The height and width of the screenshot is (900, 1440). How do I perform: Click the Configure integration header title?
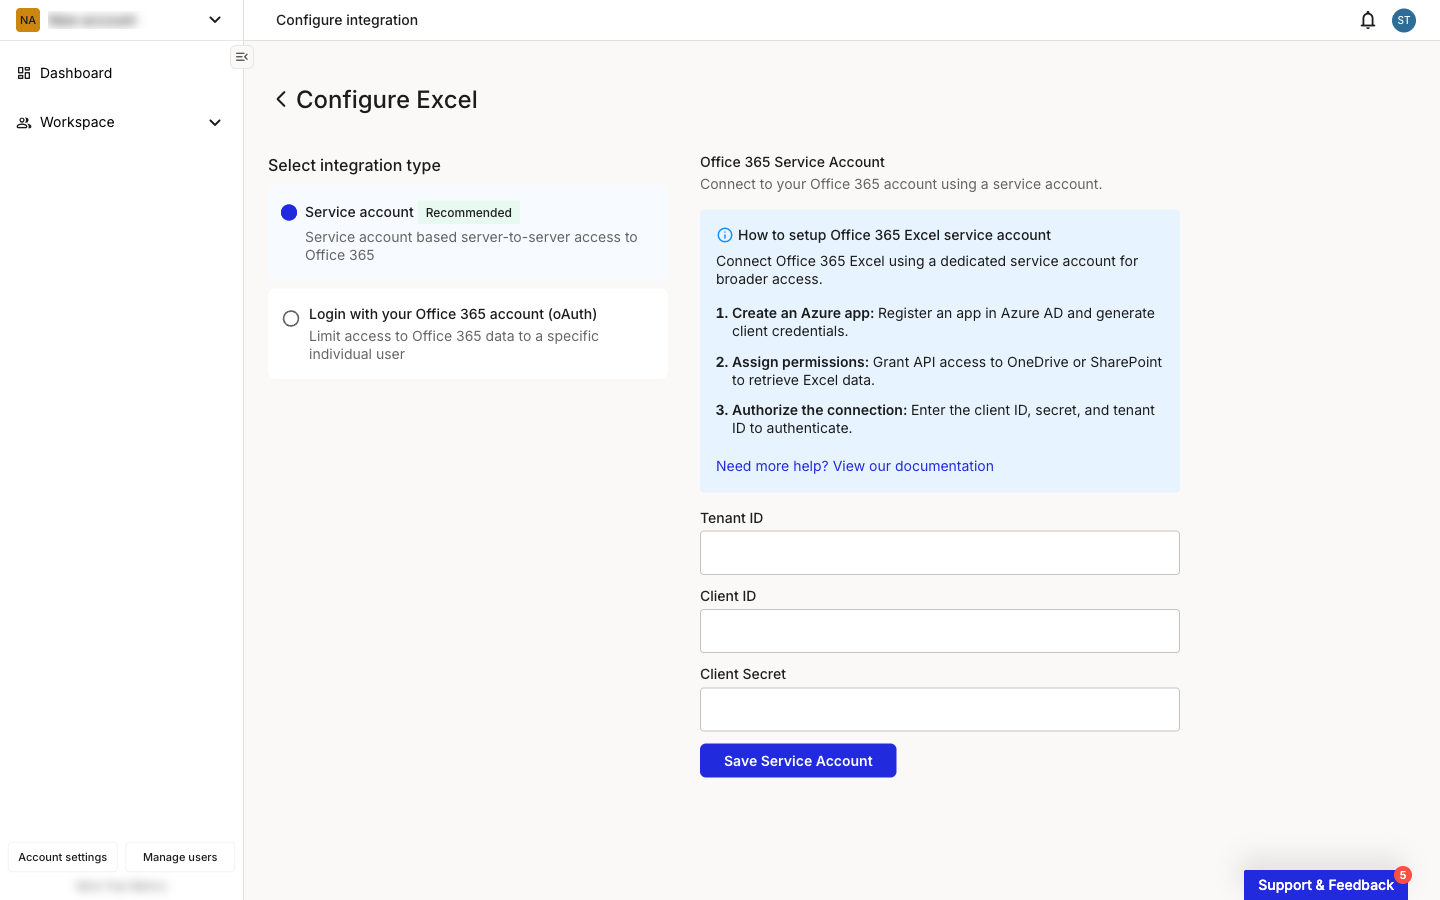point(347,20)
